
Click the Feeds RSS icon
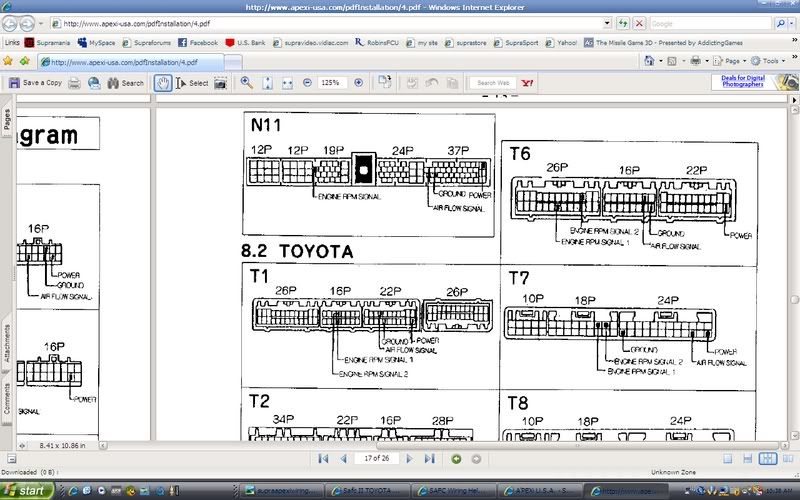(x=672, y=61)
